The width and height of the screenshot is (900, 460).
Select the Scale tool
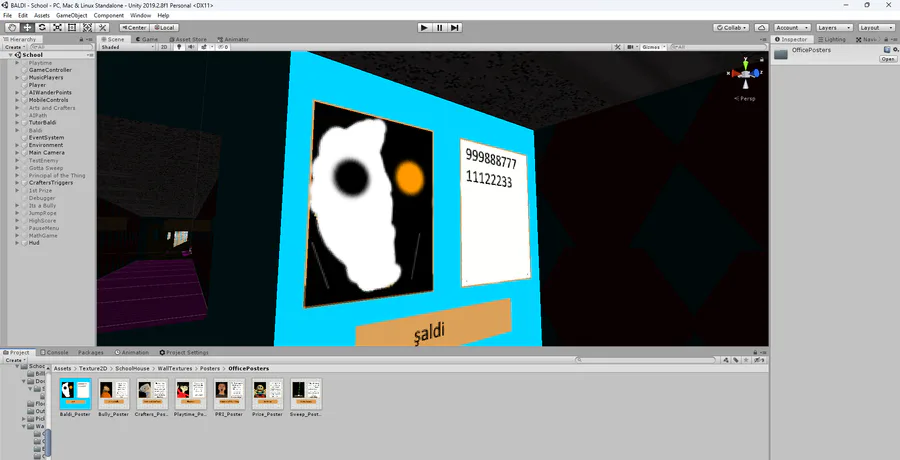coord(57,28)
